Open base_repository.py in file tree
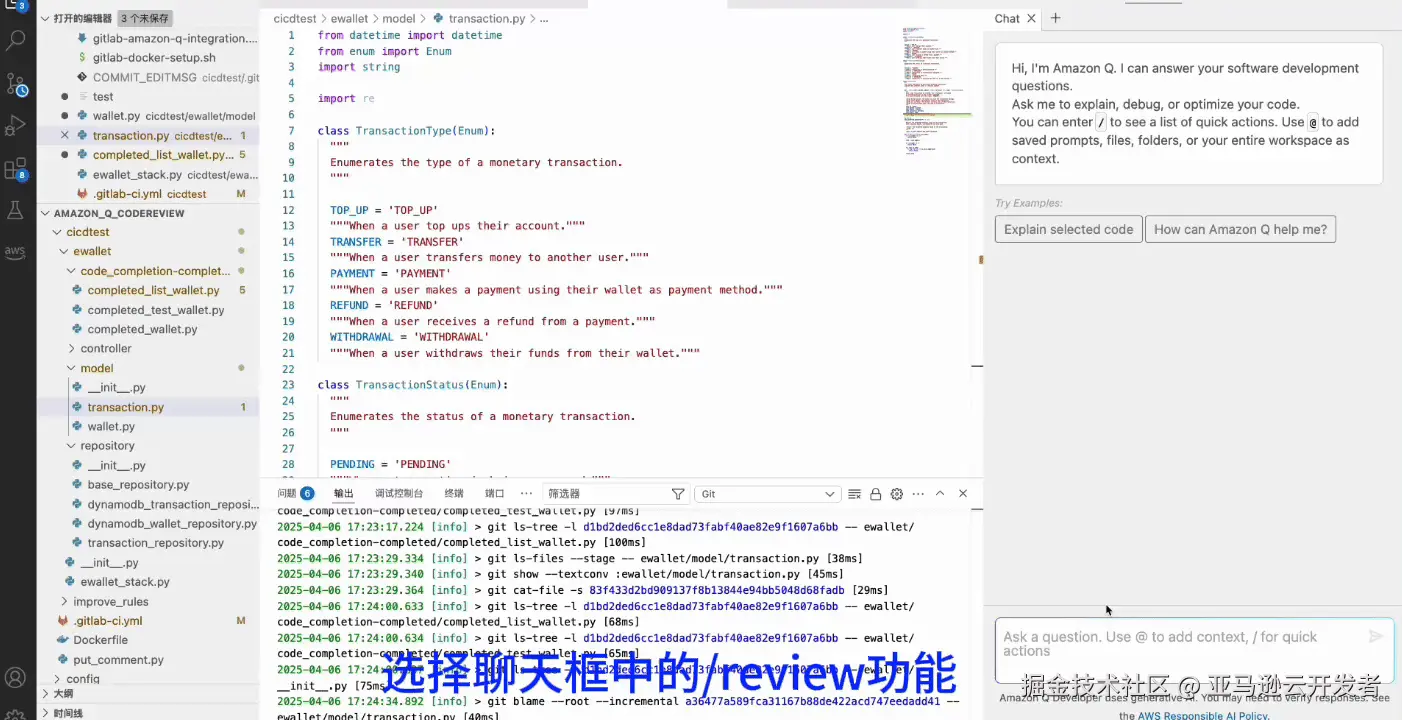The width and height of the screenshot is (1402, 720). (138, 485)
